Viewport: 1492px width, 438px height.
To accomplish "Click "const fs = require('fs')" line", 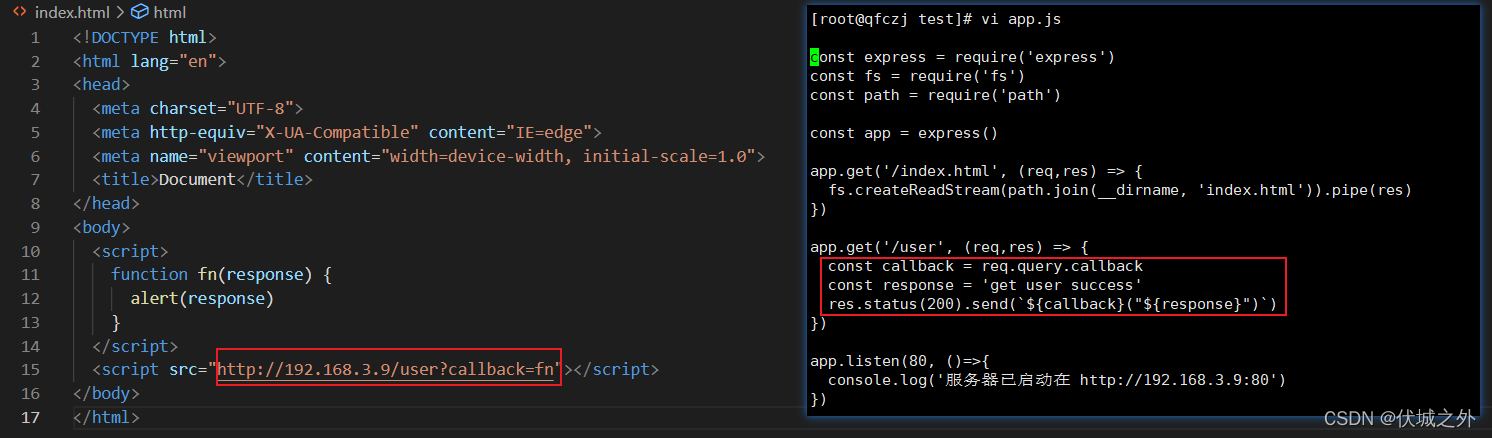I will 917,76.
